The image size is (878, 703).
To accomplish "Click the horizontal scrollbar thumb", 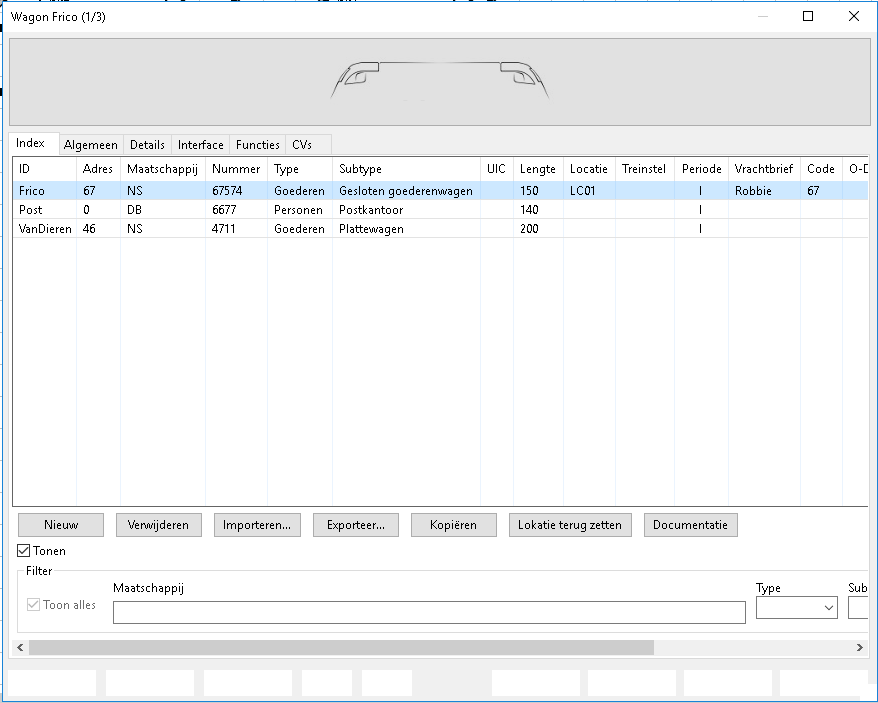I will [x=340, y=648].
